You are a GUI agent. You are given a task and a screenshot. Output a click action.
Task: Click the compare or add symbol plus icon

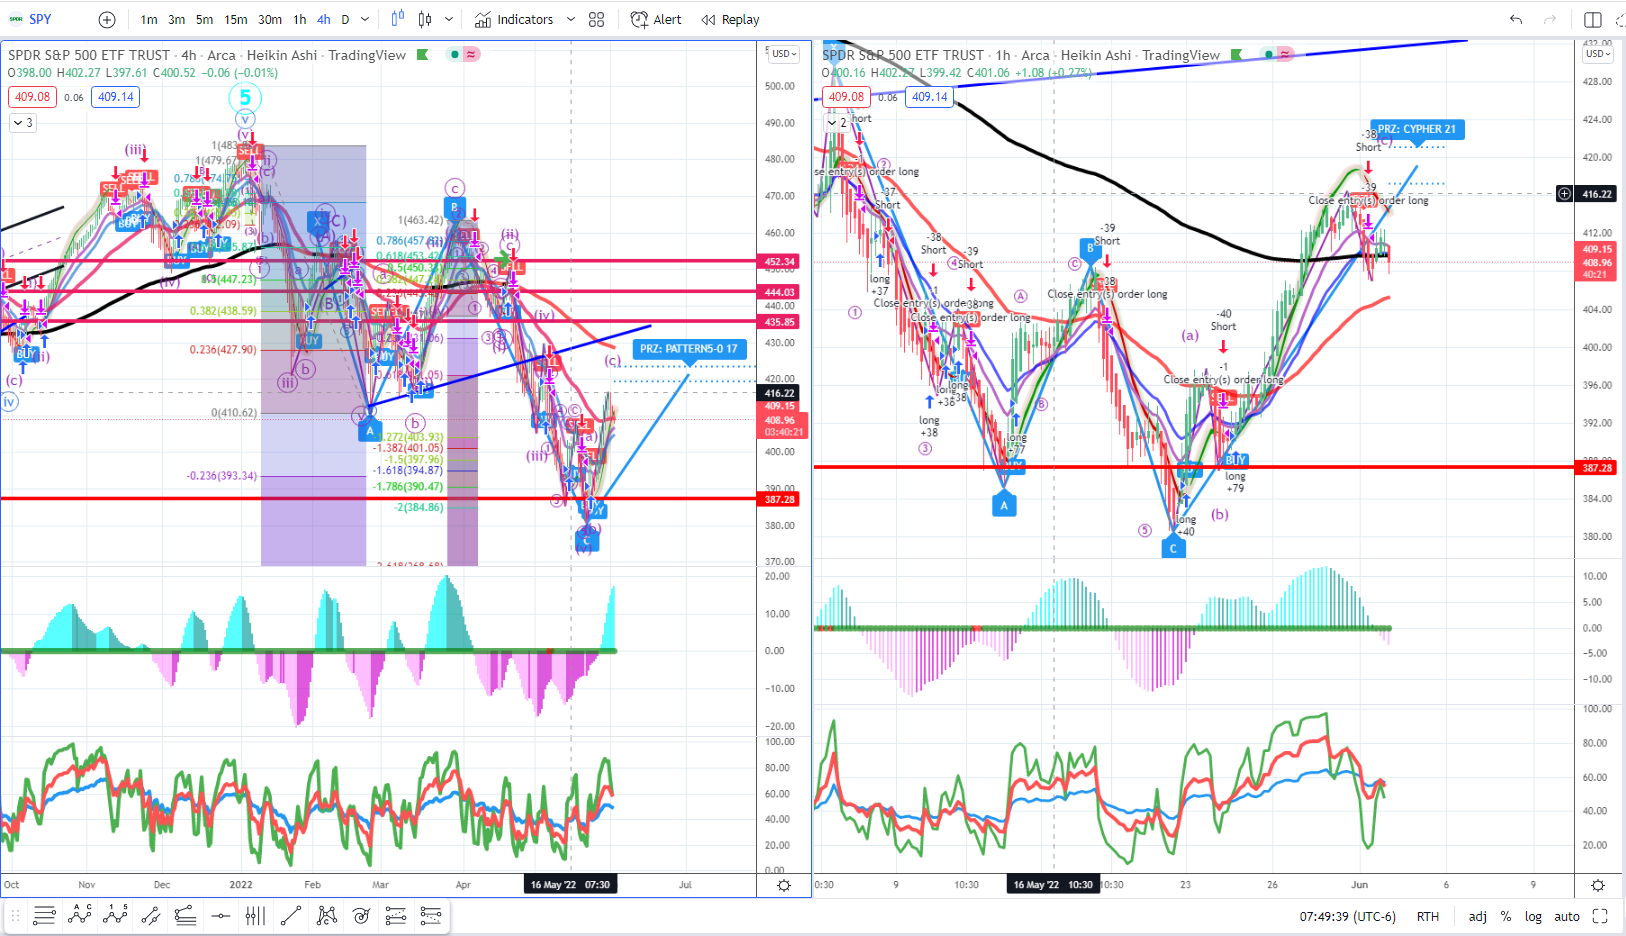tap(107, 19)
